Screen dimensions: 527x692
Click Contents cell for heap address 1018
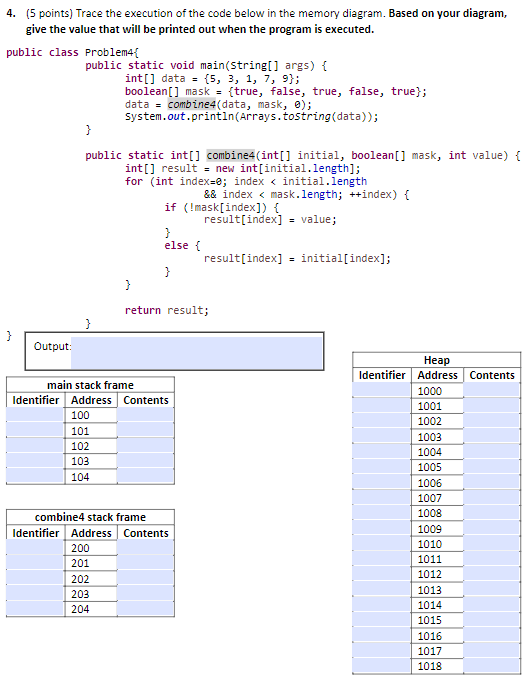492,666
